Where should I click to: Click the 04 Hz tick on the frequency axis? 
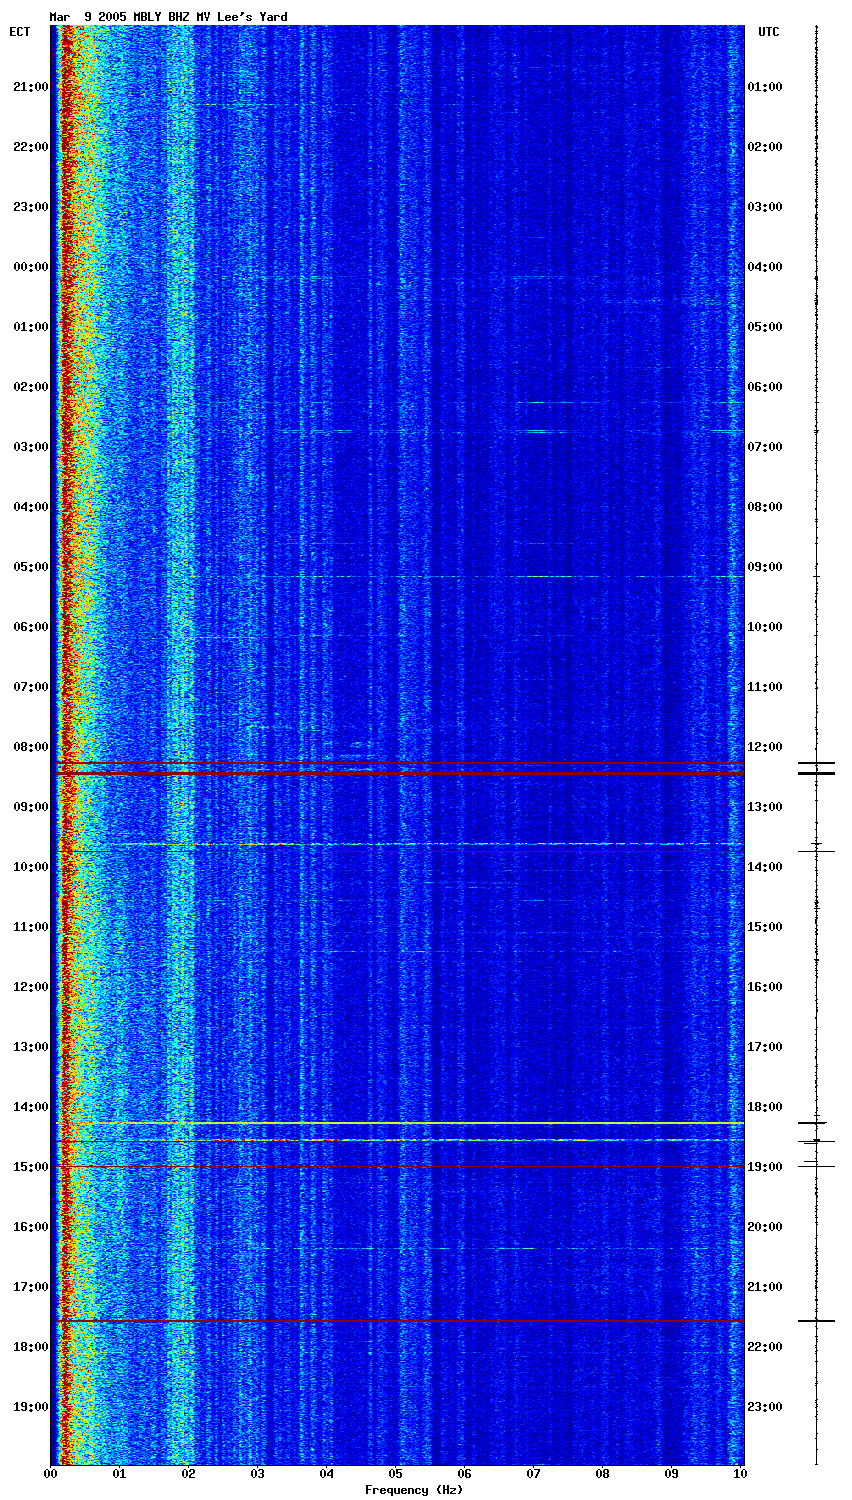click(327, 1474)
